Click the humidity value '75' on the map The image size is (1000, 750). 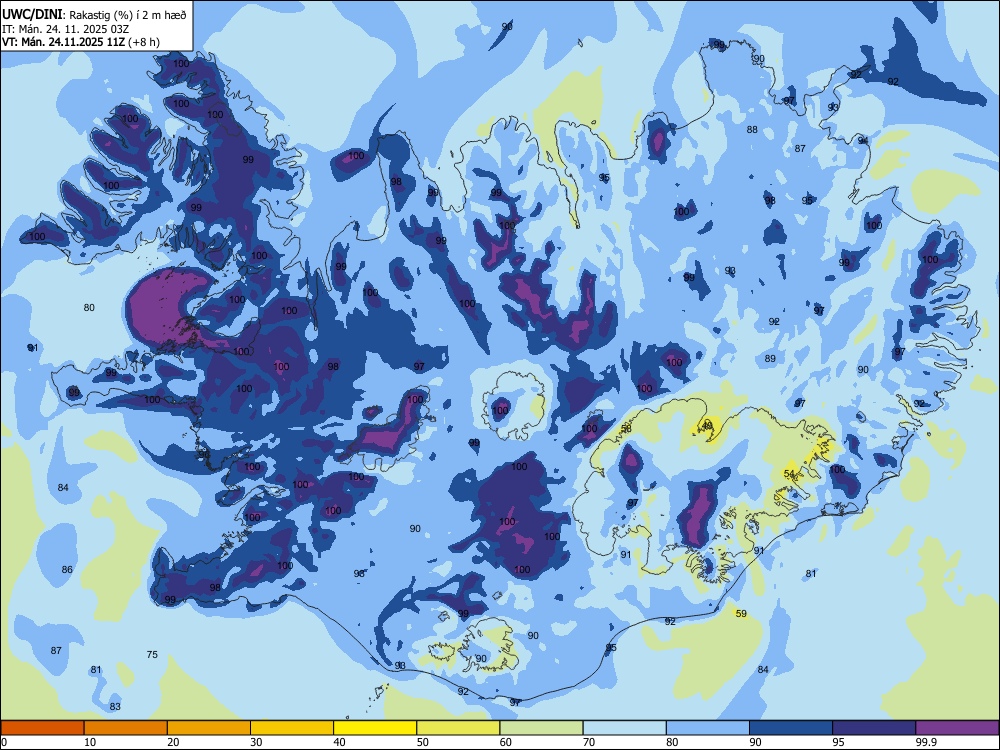pyautogui.click(x=152, y=654)
